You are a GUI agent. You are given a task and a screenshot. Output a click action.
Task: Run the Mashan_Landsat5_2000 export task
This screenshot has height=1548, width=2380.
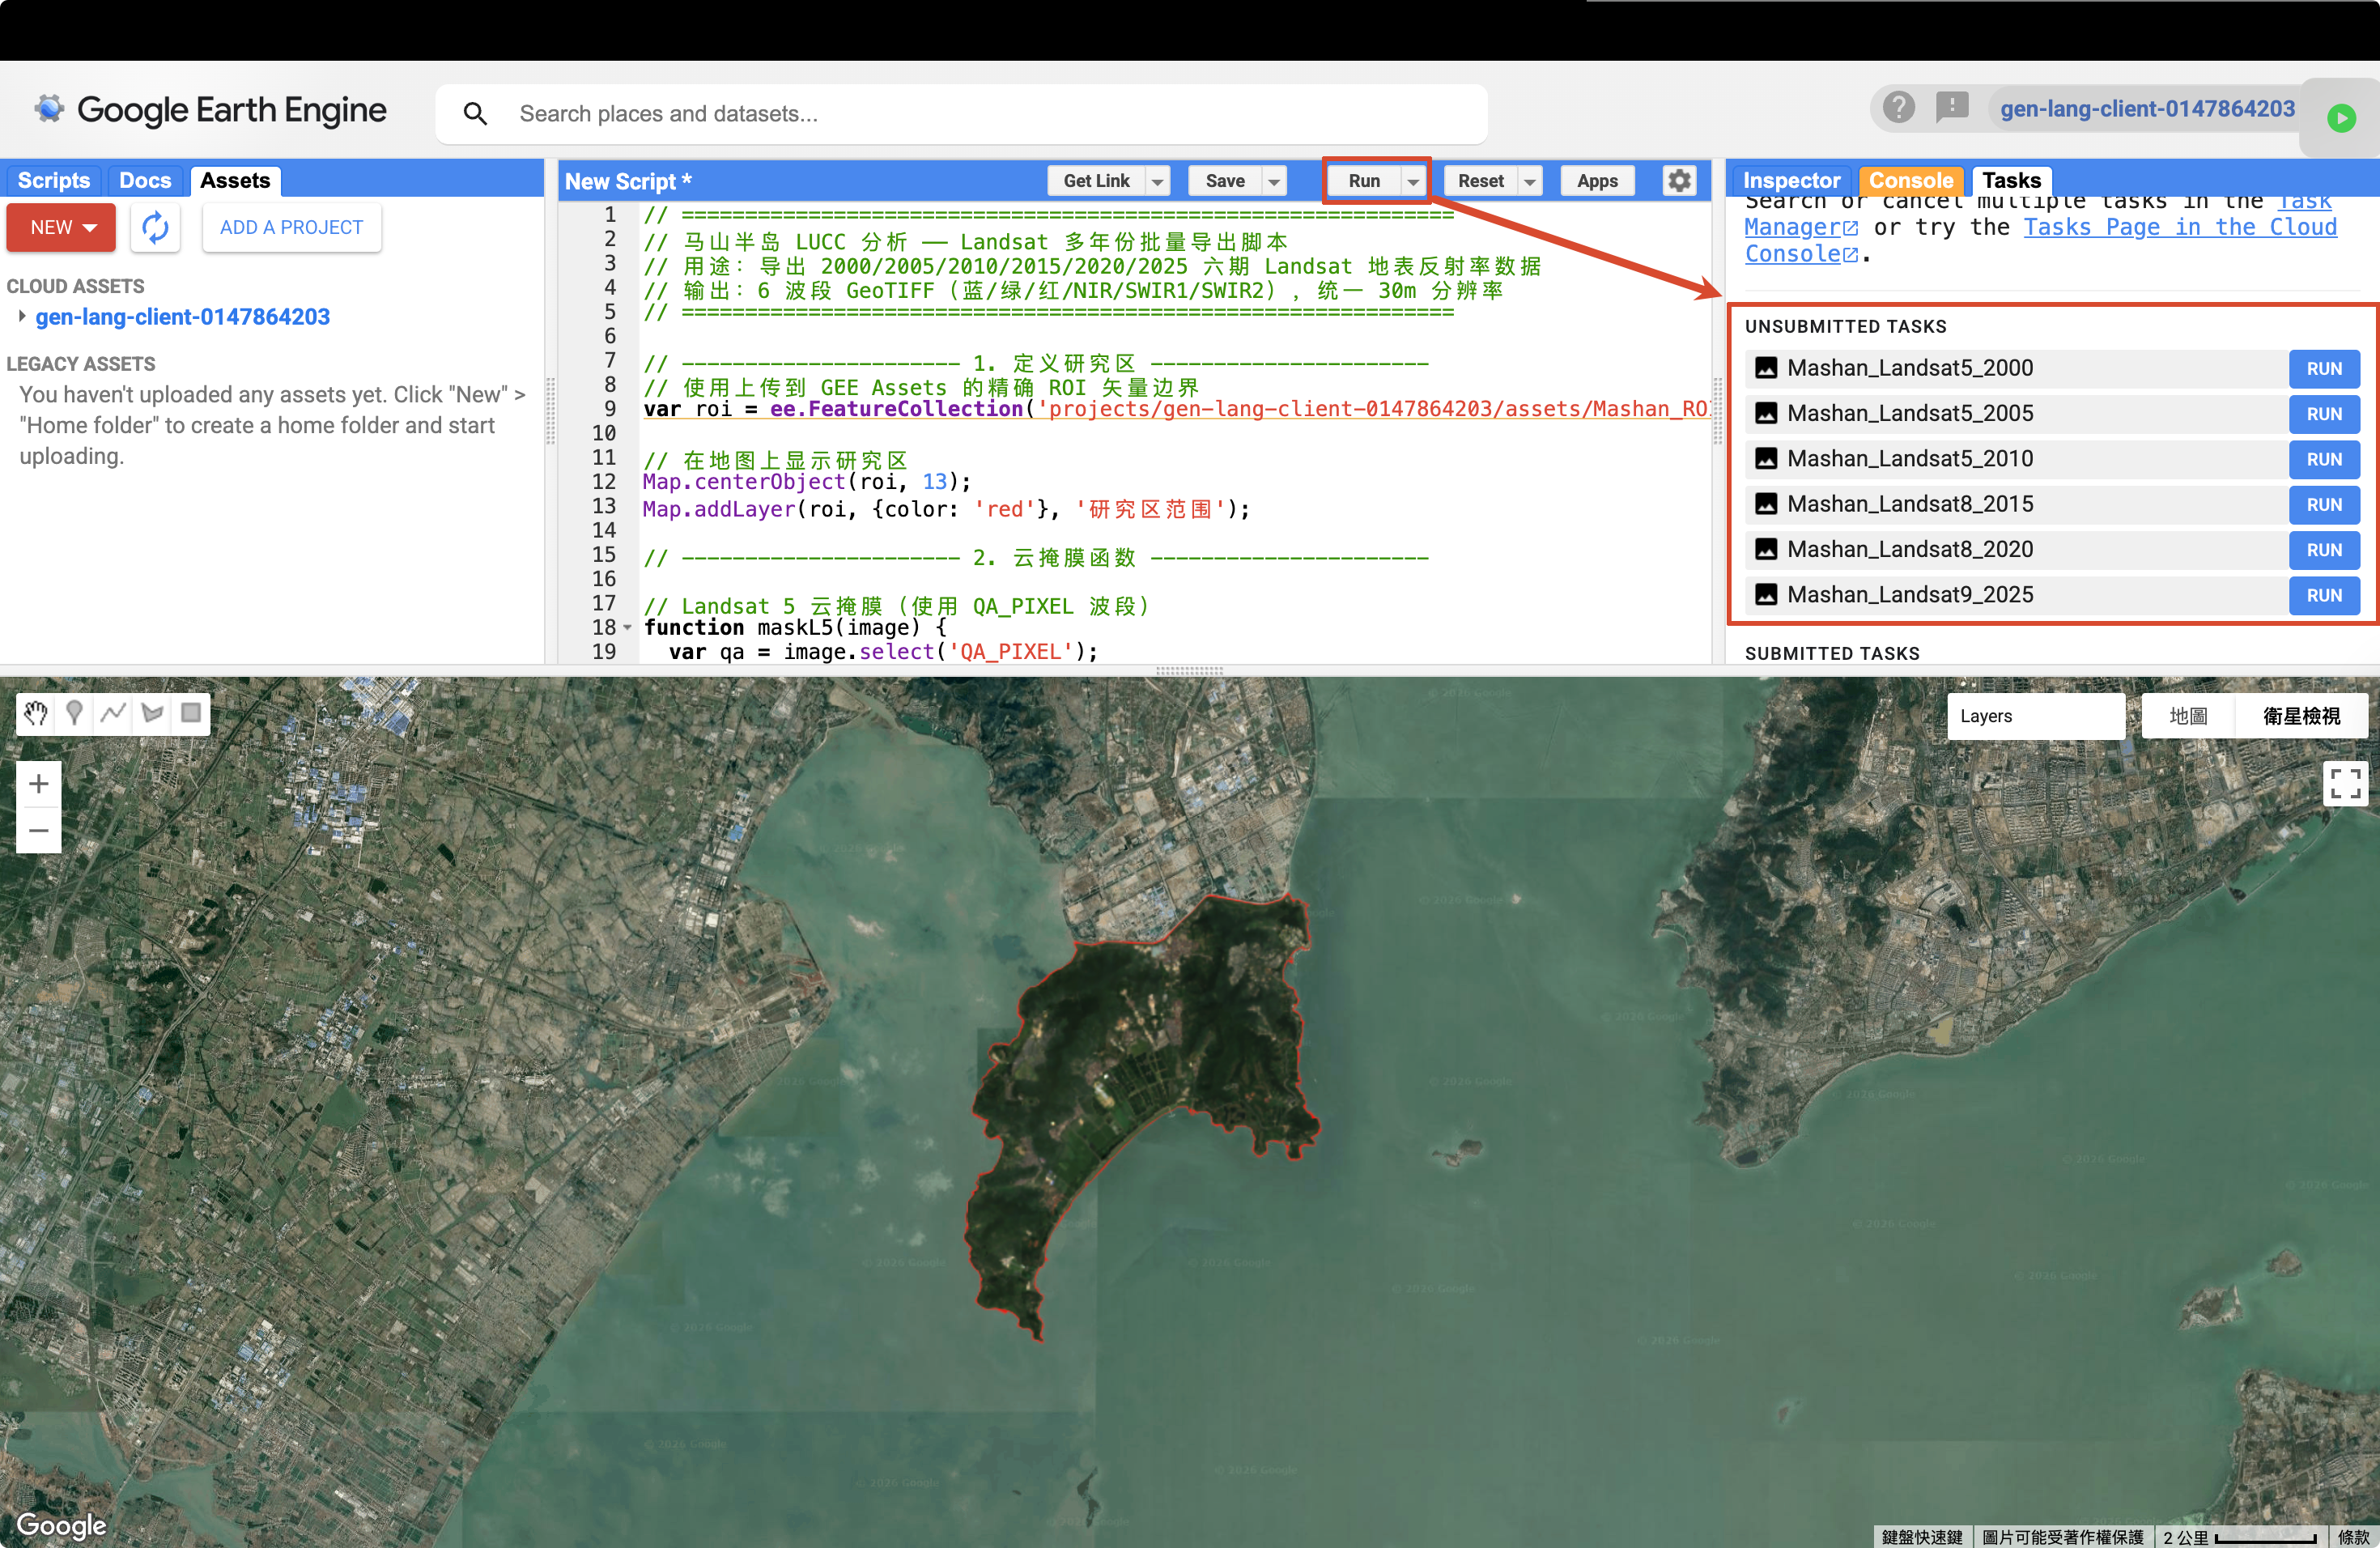point(2324,369)
